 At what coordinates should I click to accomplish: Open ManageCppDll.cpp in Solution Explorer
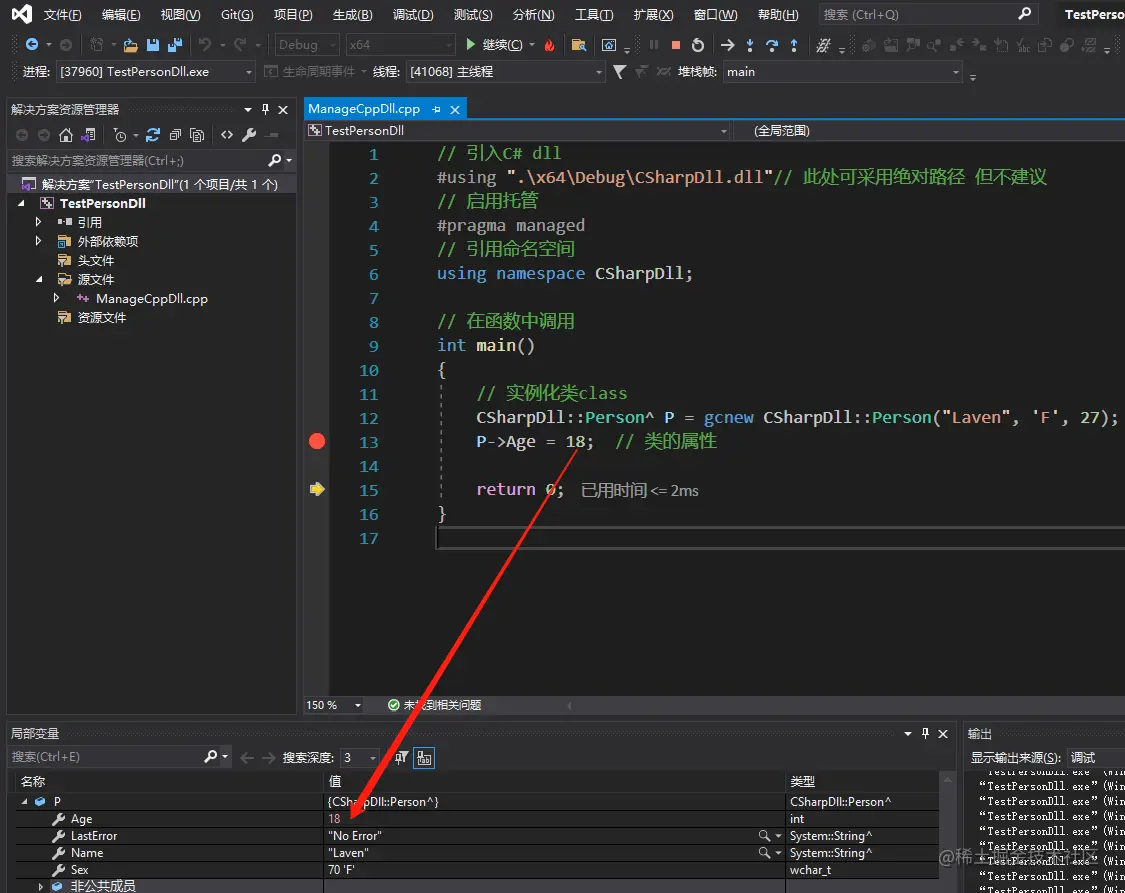point(151,298)
